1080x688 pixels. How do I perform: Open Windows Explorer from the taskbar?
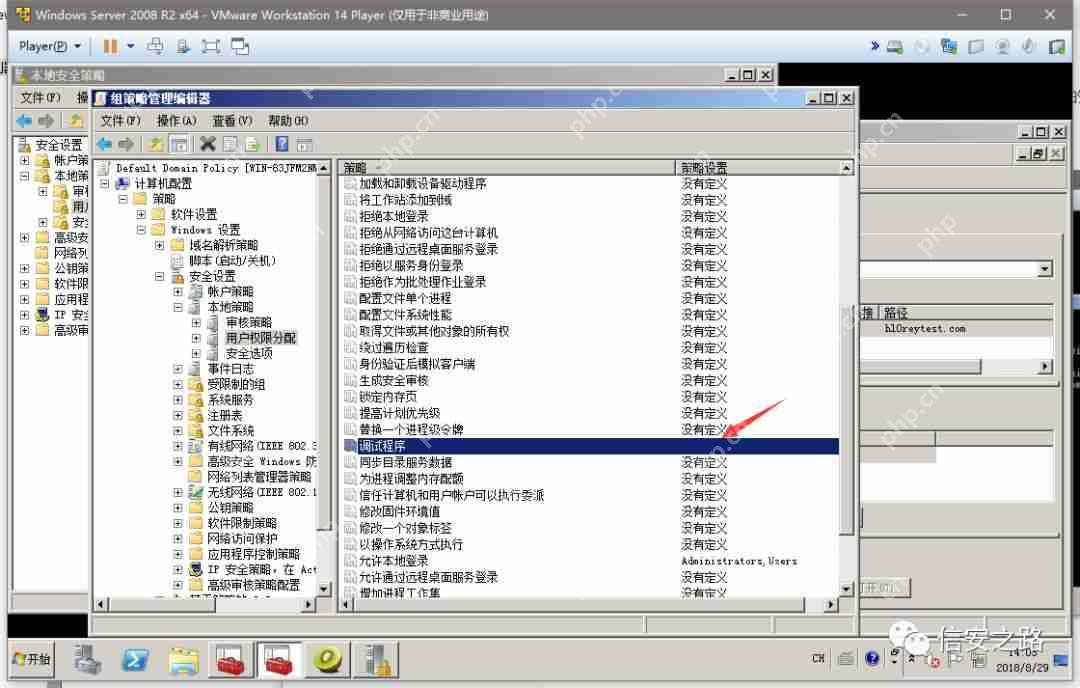coord(183,660)
